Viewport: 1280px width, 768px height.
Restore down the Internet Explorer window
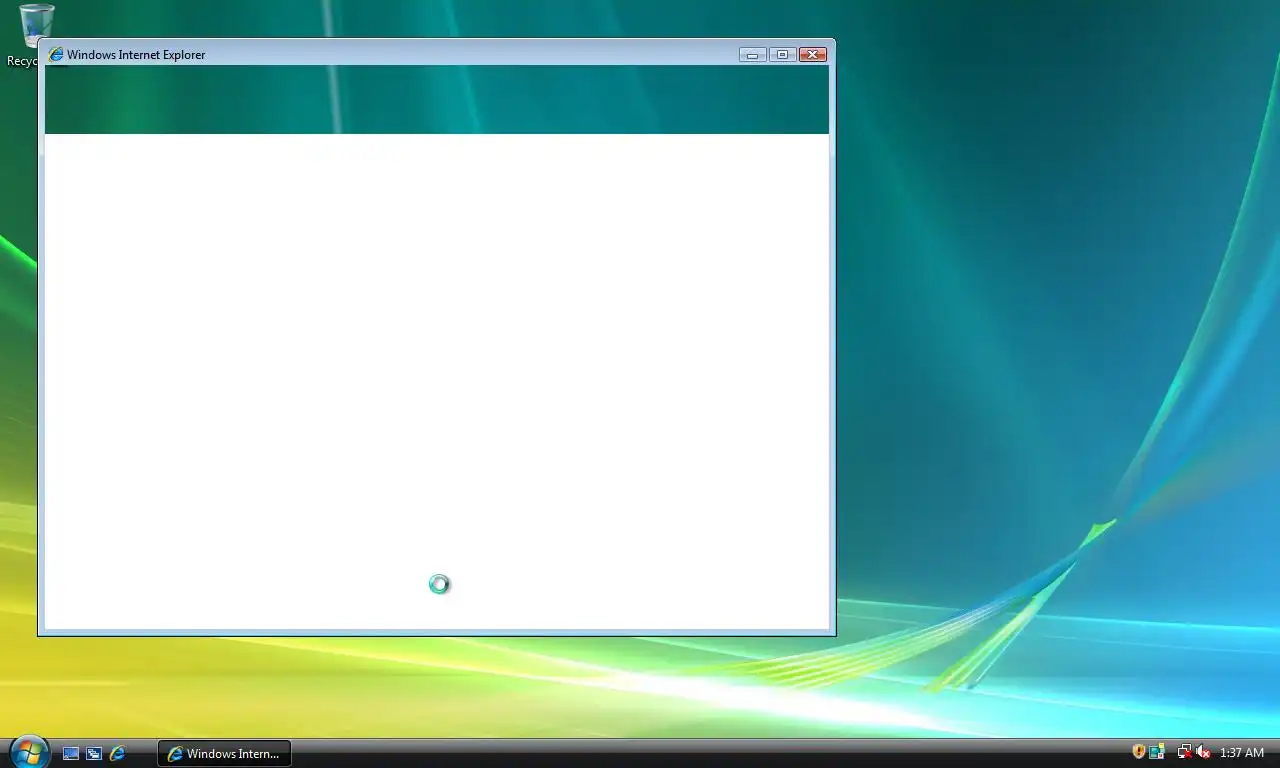pyautogui.click(x=782, y=55)
